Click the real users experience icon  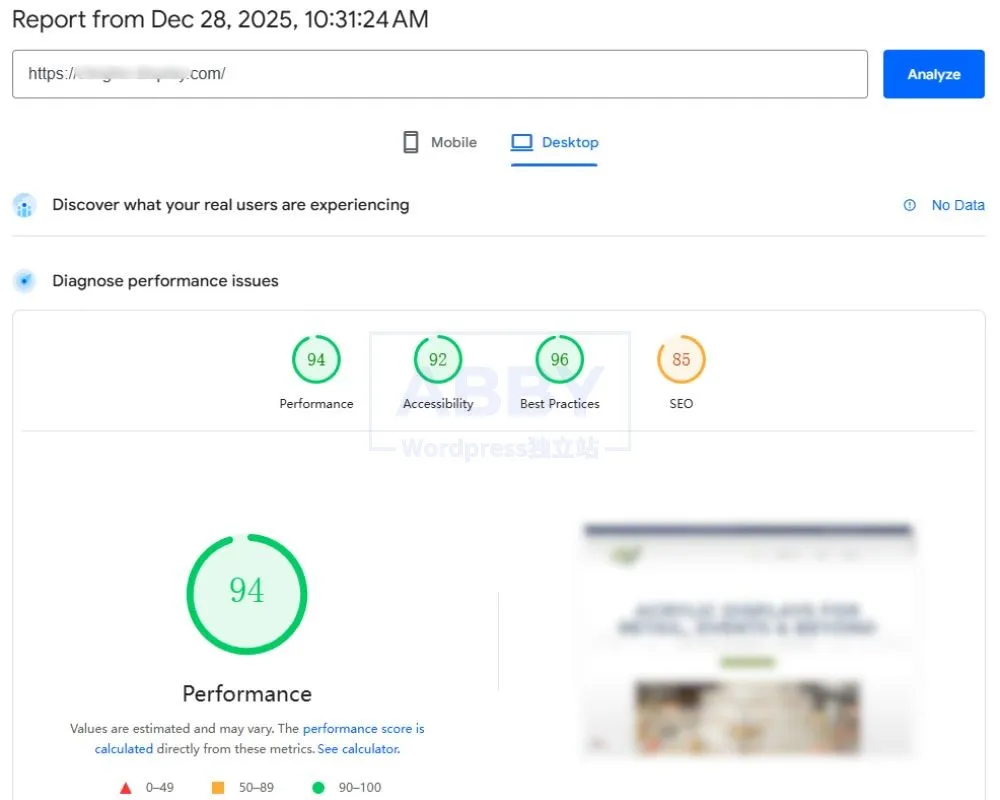point(25,206)
